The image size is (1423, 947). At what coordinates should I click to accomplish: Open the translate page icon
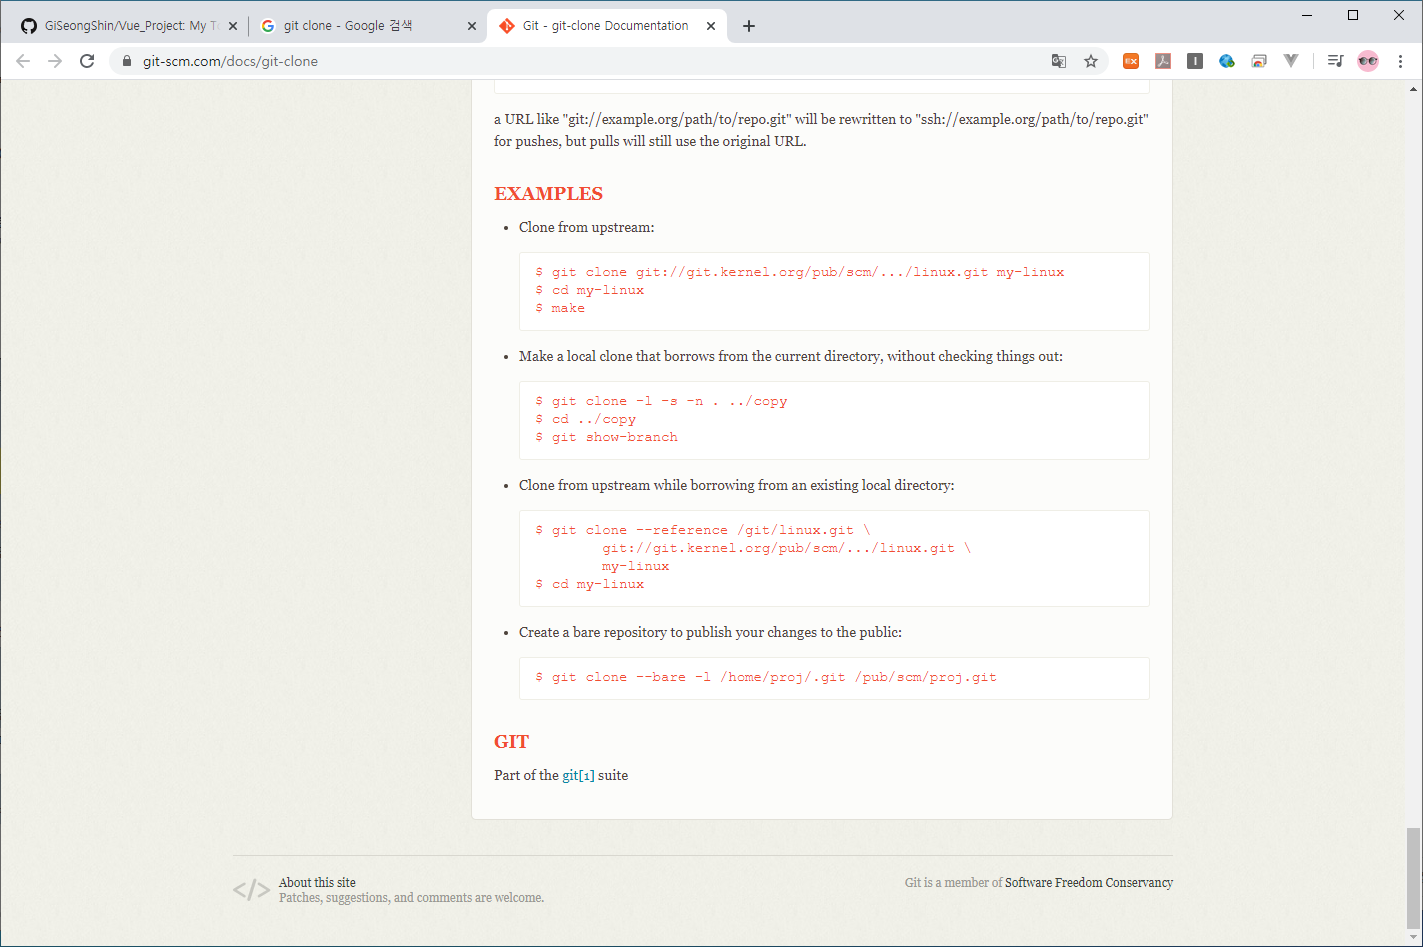pyautogui.click(x=1059, y=61)
